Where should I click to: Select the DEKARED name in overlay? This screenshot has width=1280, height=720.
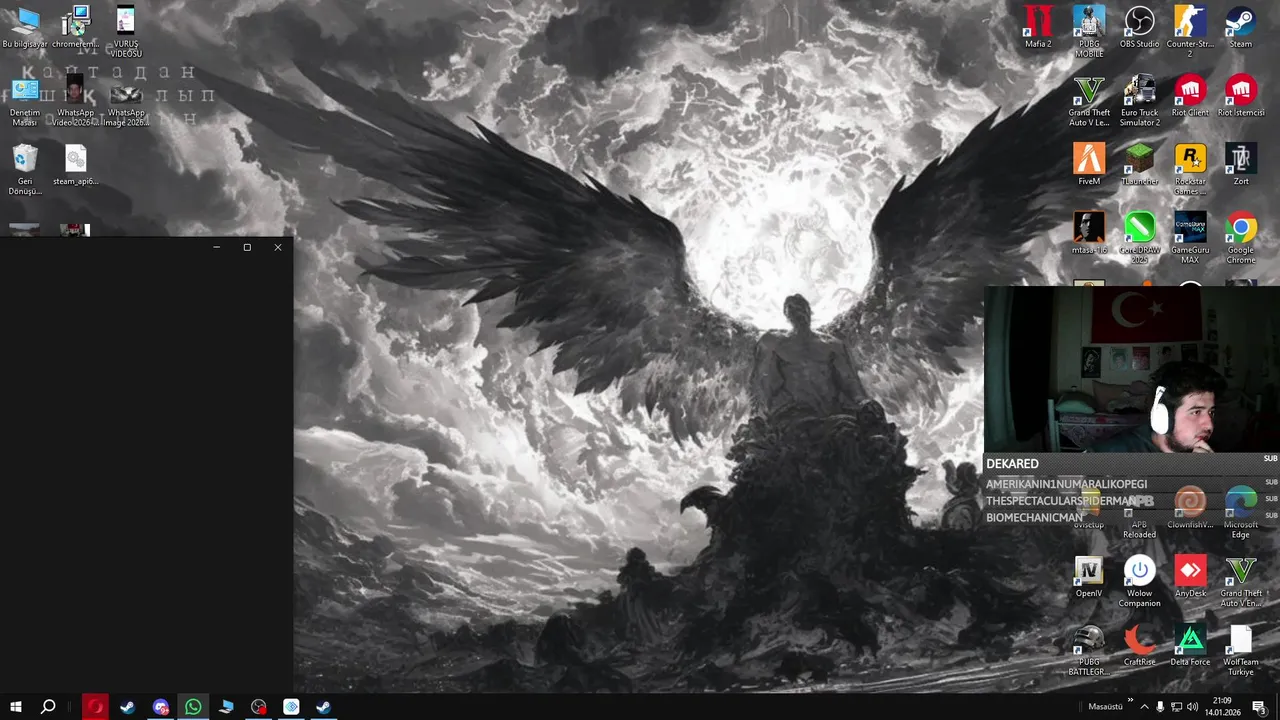1012,464
